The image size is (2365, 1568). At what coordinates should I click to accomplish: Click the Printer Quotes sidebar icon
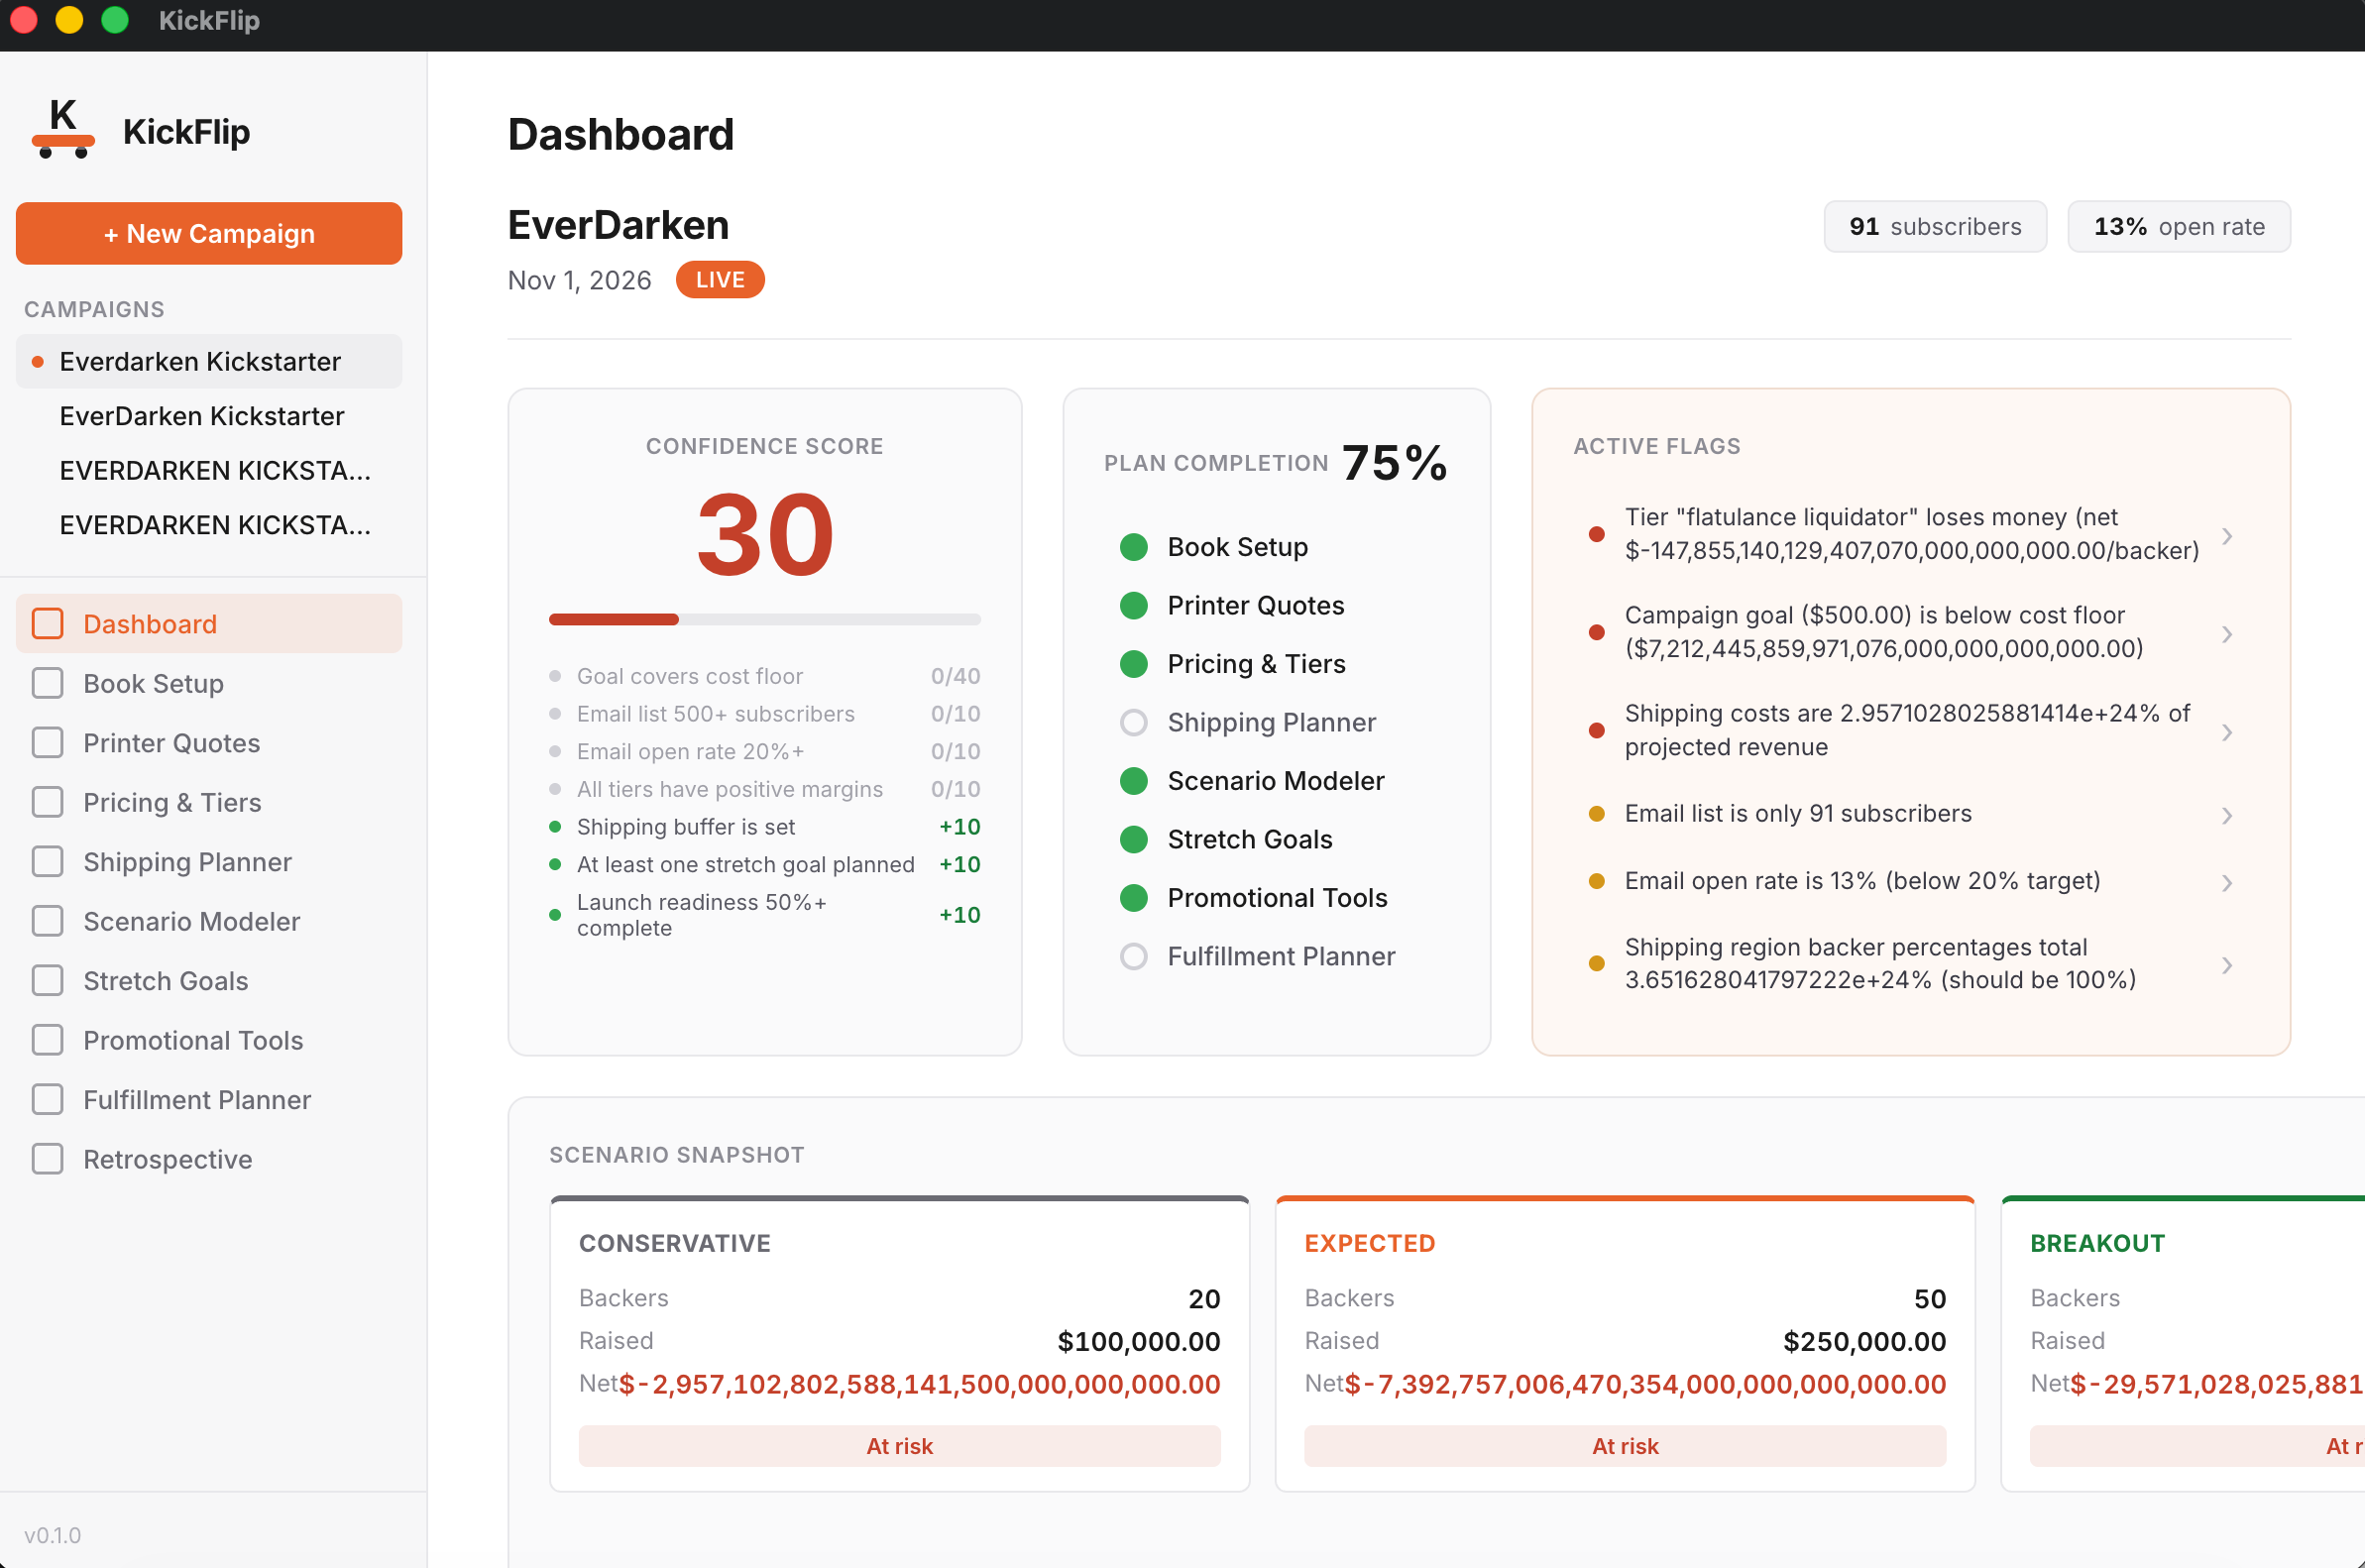click(47, 743)
